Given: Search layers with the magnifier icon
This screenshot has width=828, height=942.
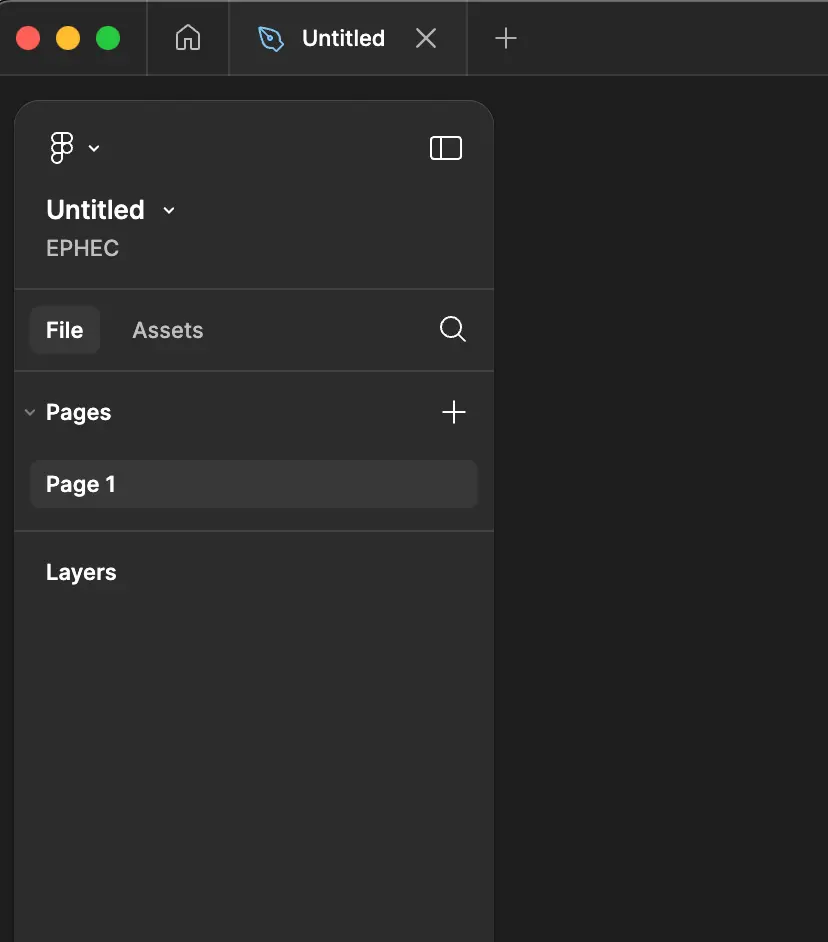Looking at the screenshot, I should pyautogui.click(x=453, y=330).
